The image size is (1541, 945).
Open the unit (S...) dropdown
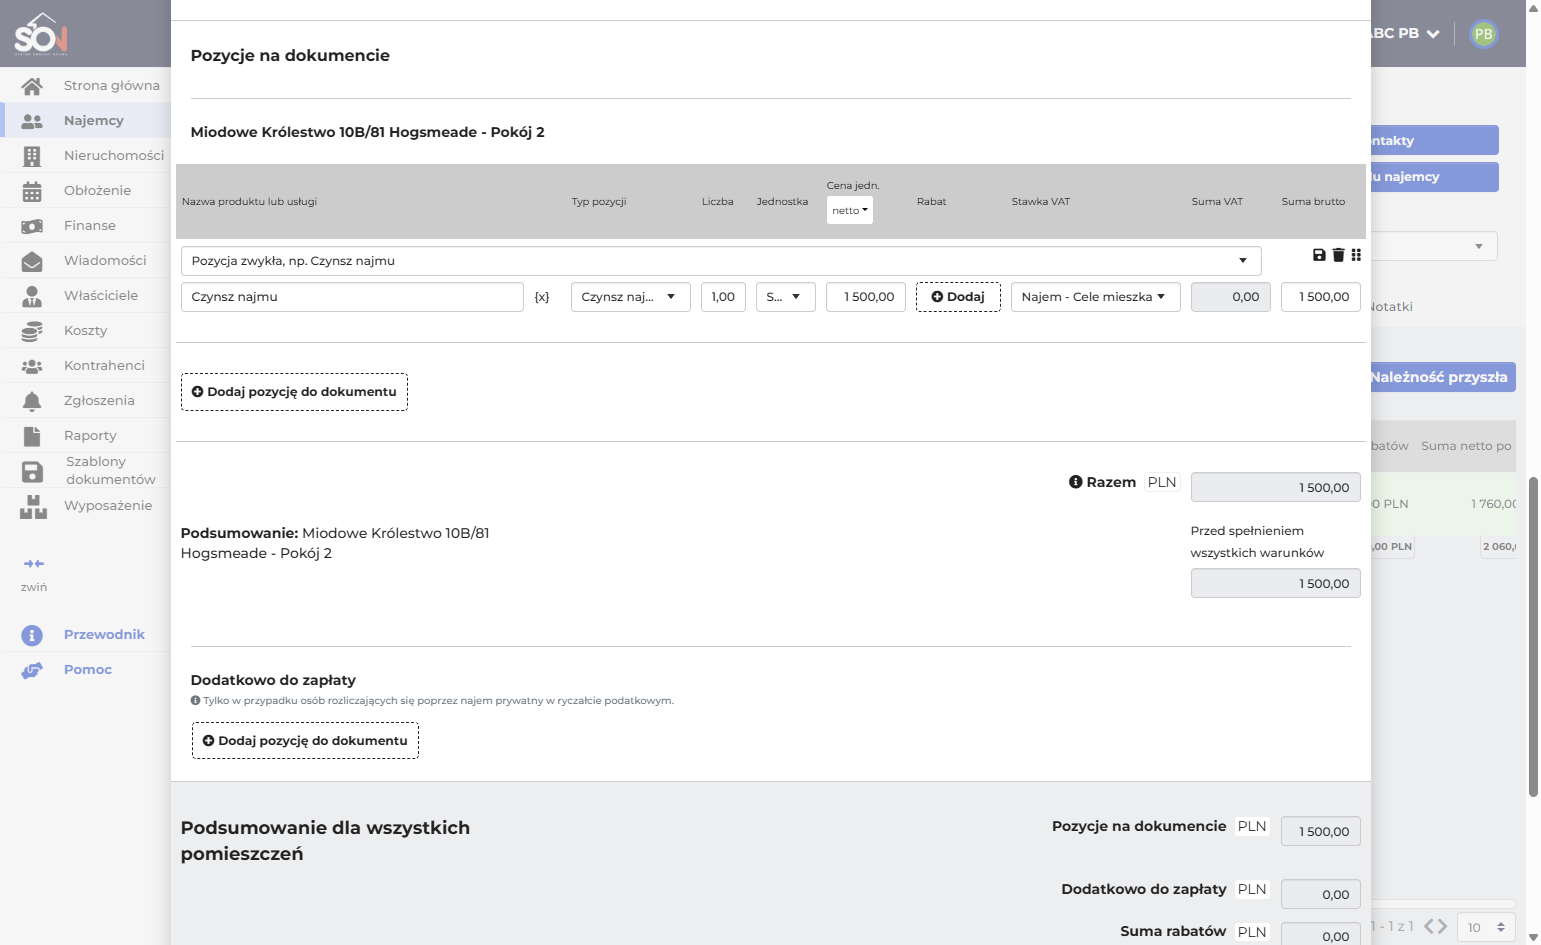786,297
